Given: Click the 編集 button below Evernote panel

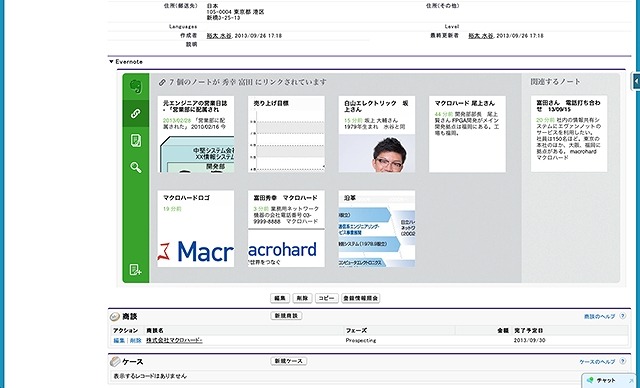Looking at the screenshot, I should pyautogui.click(x=280, y=298).
